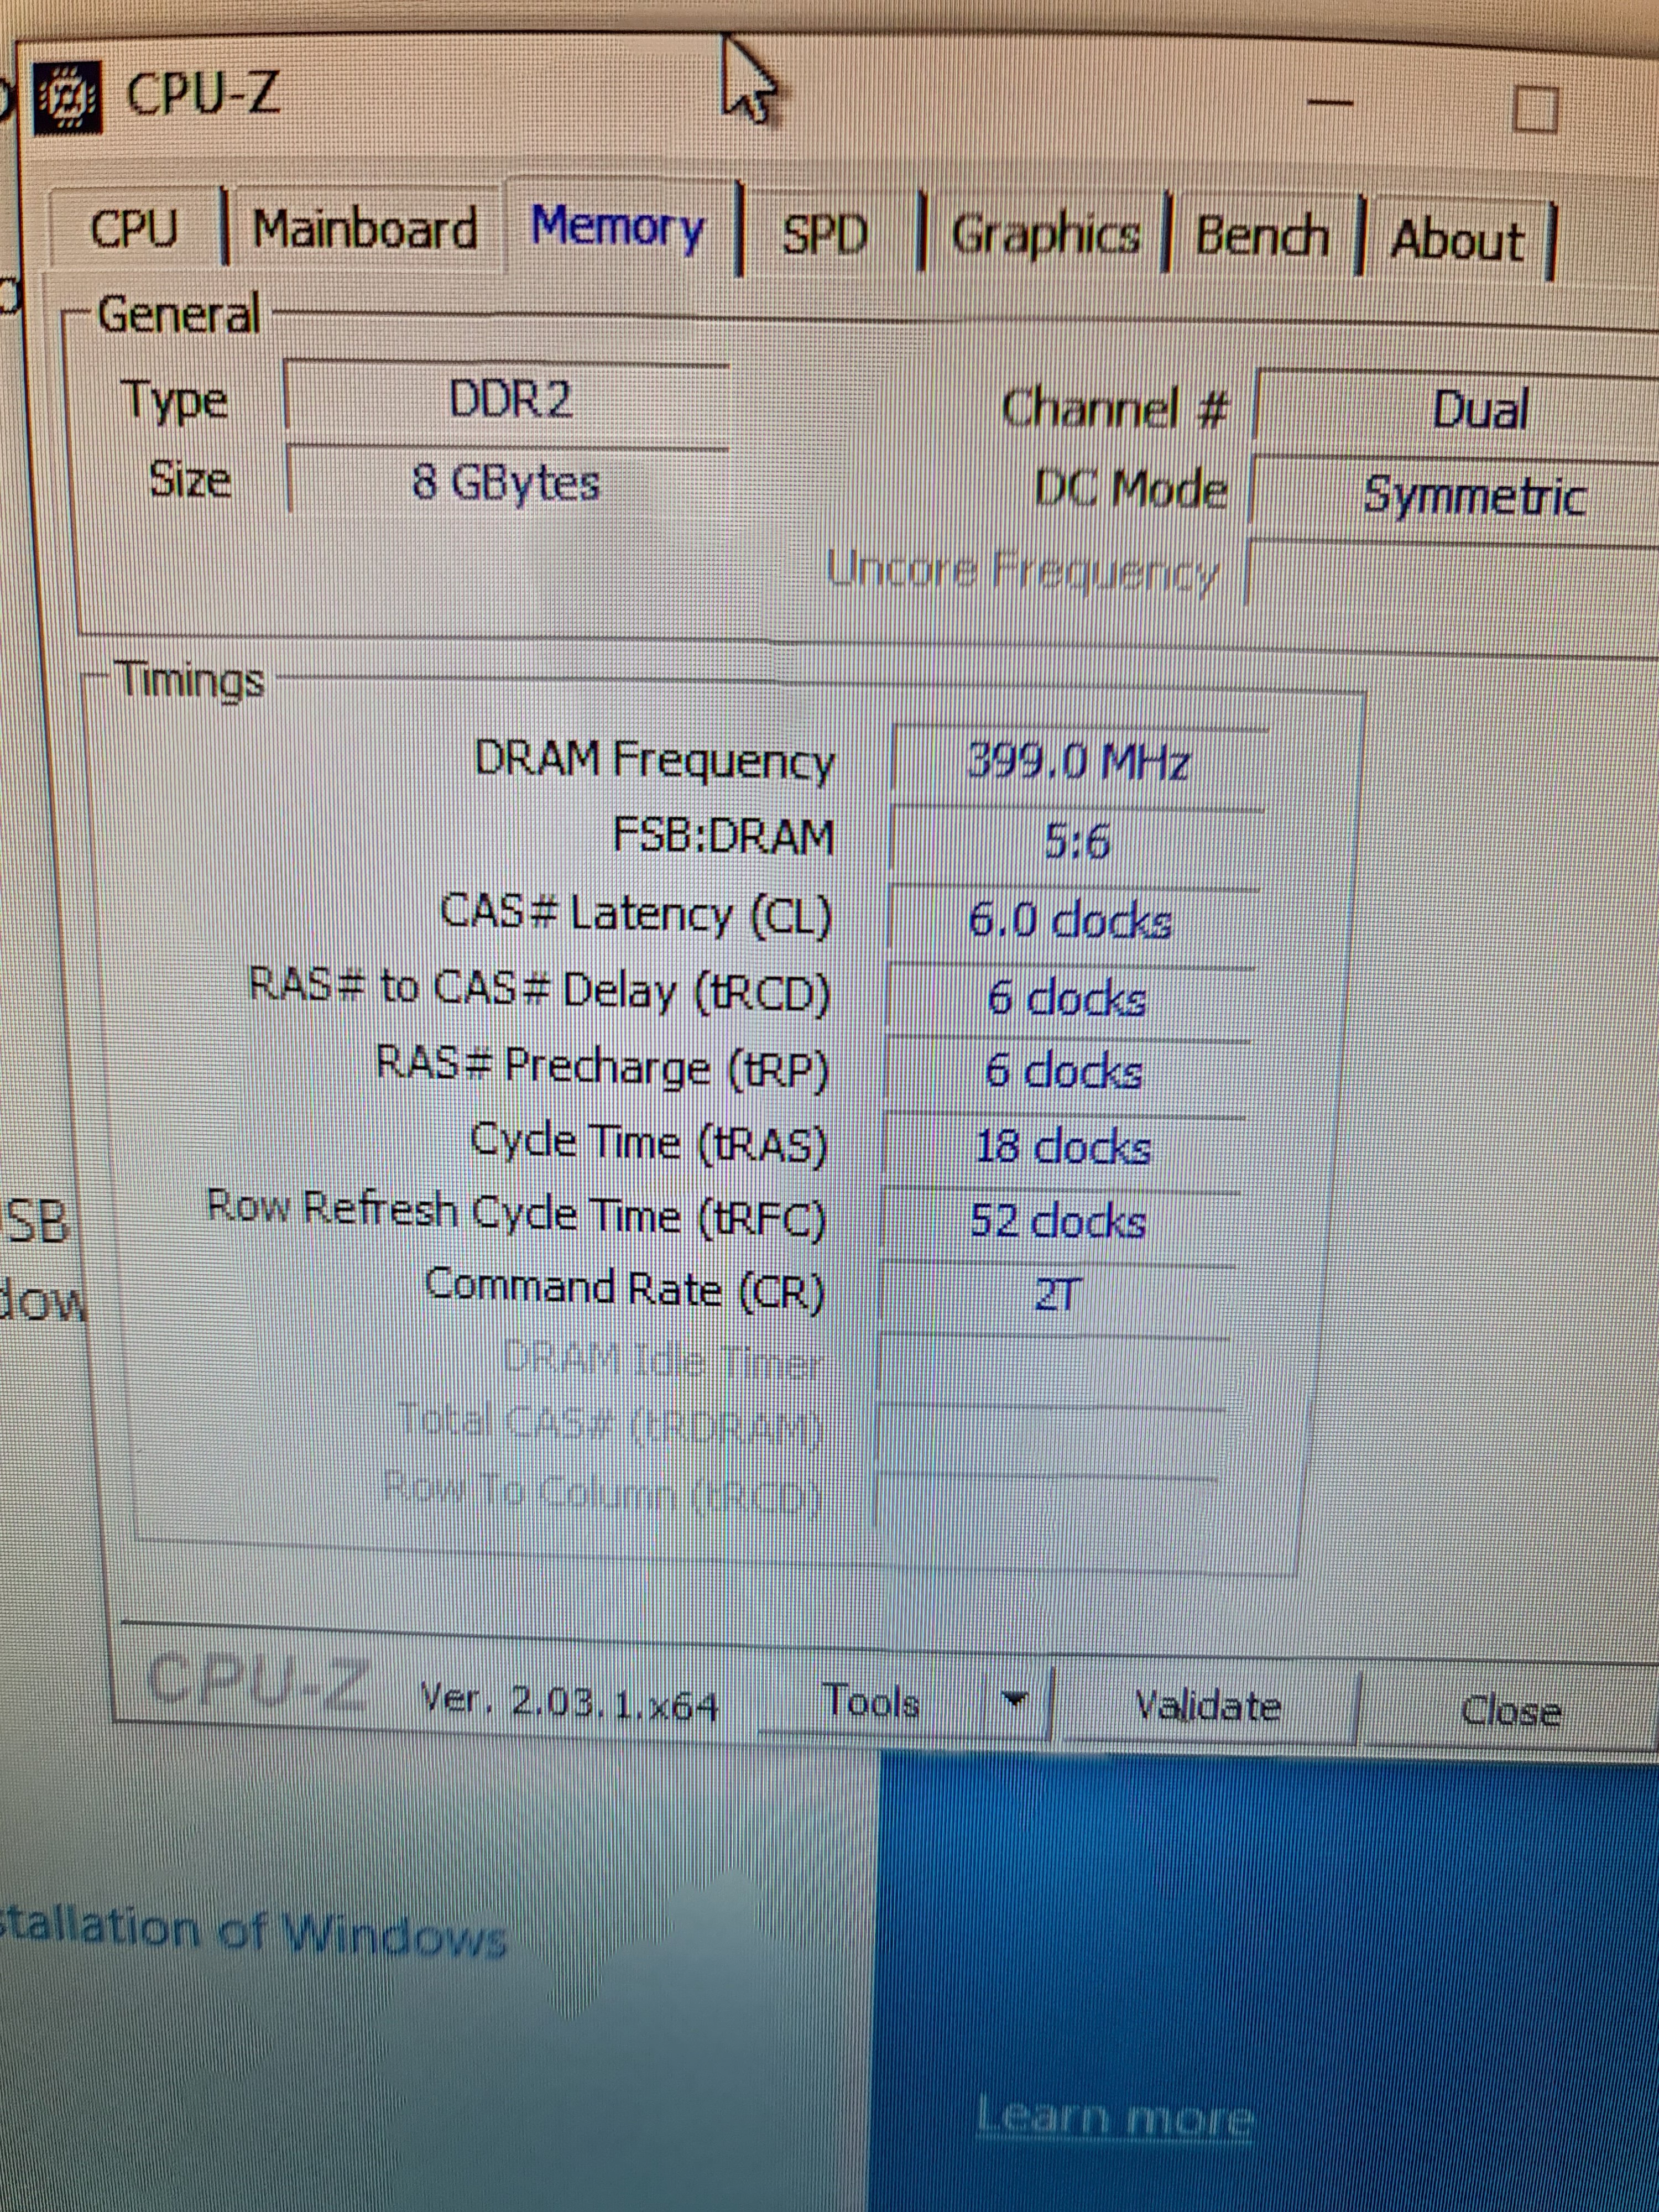Switch to the Graphics tab
This screenshot has height=2212, width=1659.
click(x=1045, y=236)
